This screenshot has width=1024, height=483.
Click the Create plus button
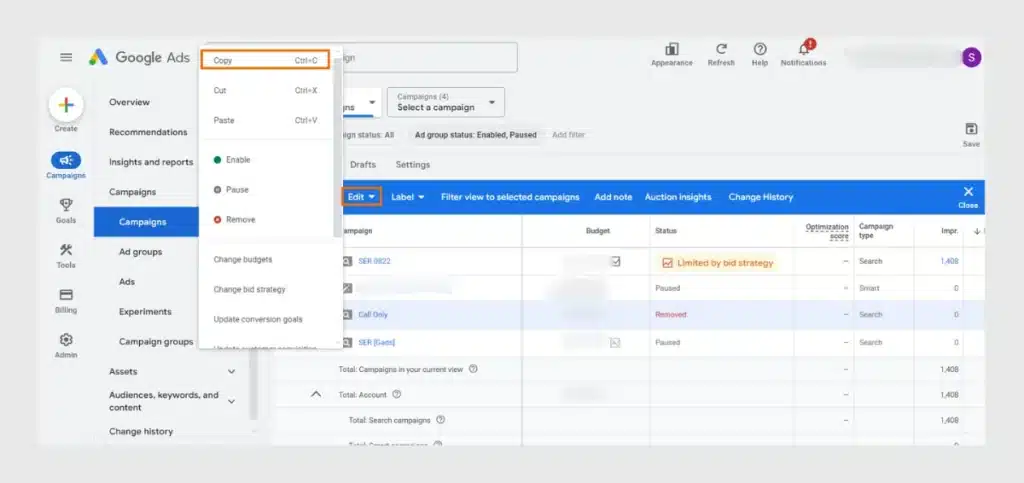66,105
